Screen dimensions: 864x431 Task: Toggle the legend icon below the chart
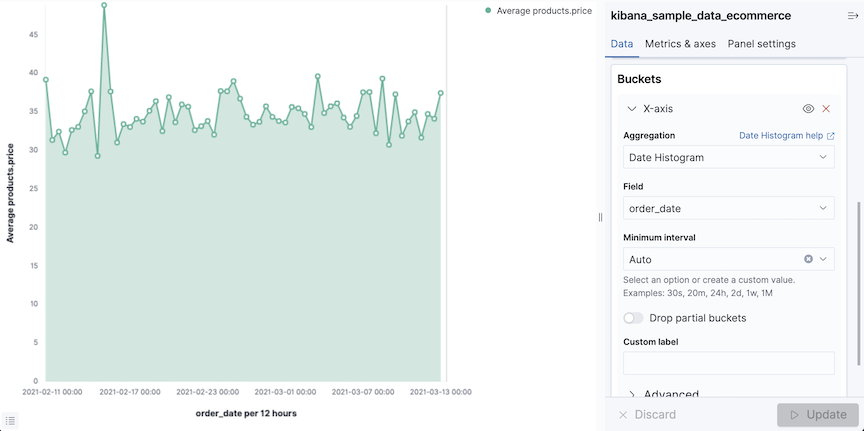pyautogui.click(x=10, y=421)
